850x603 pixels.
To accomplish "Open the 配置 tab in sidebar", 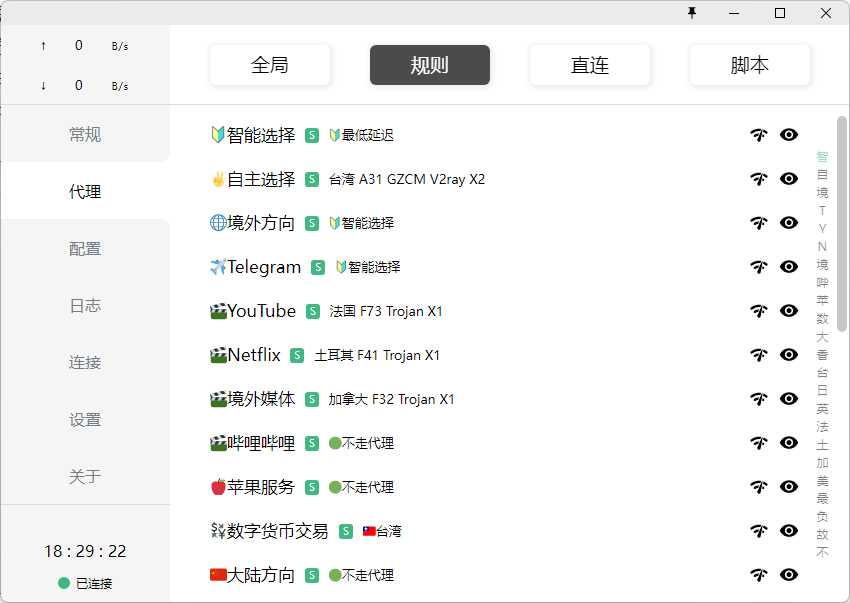I will tap(85, 249).
